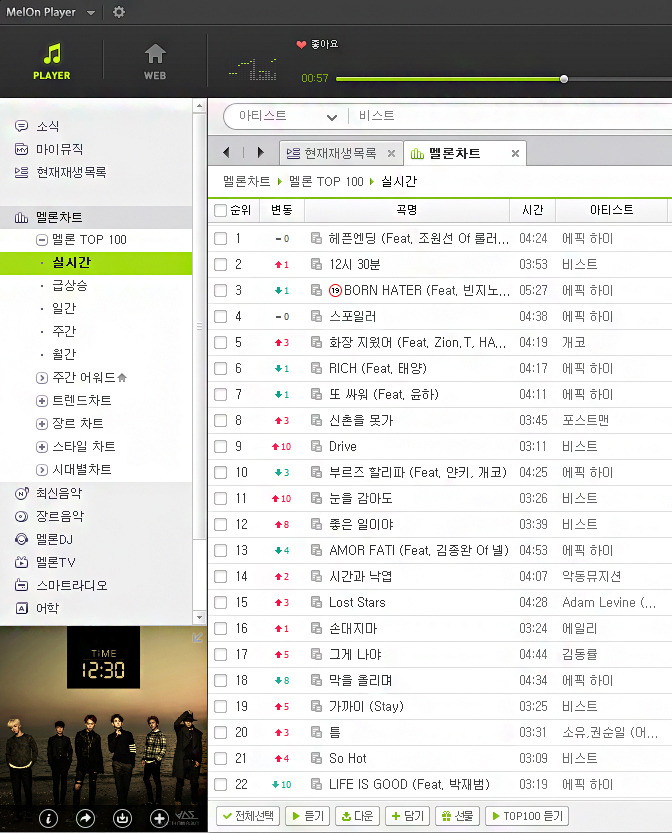Click the 담기 add button

tap(407, 816)
